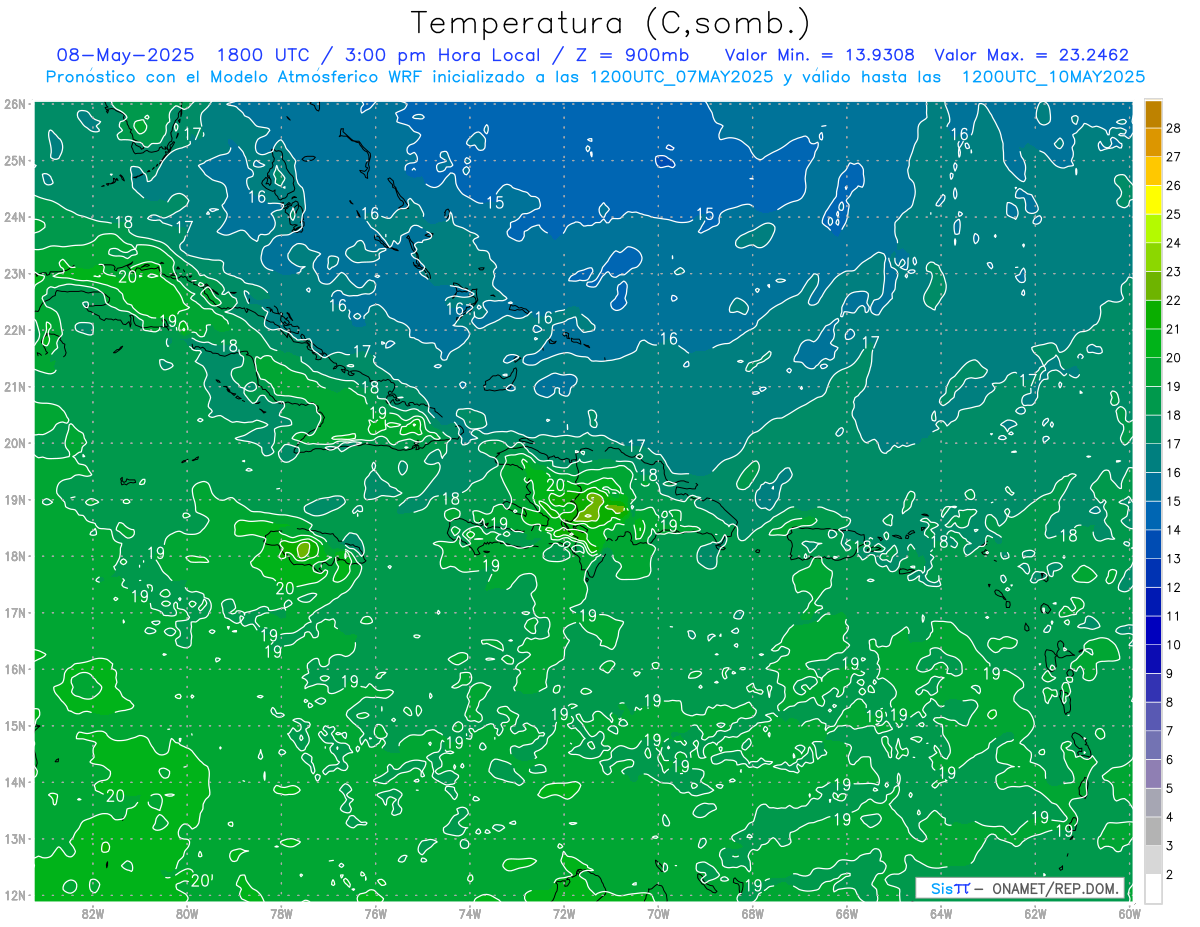This screenshot has width=1200, height=927.
Task: Click latitude label "25N"
Action: click(15, 160)
